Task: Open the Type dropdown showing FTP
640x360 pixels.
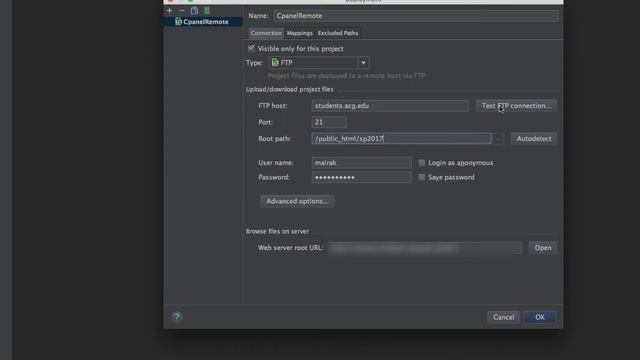Action: click(319, 62)
